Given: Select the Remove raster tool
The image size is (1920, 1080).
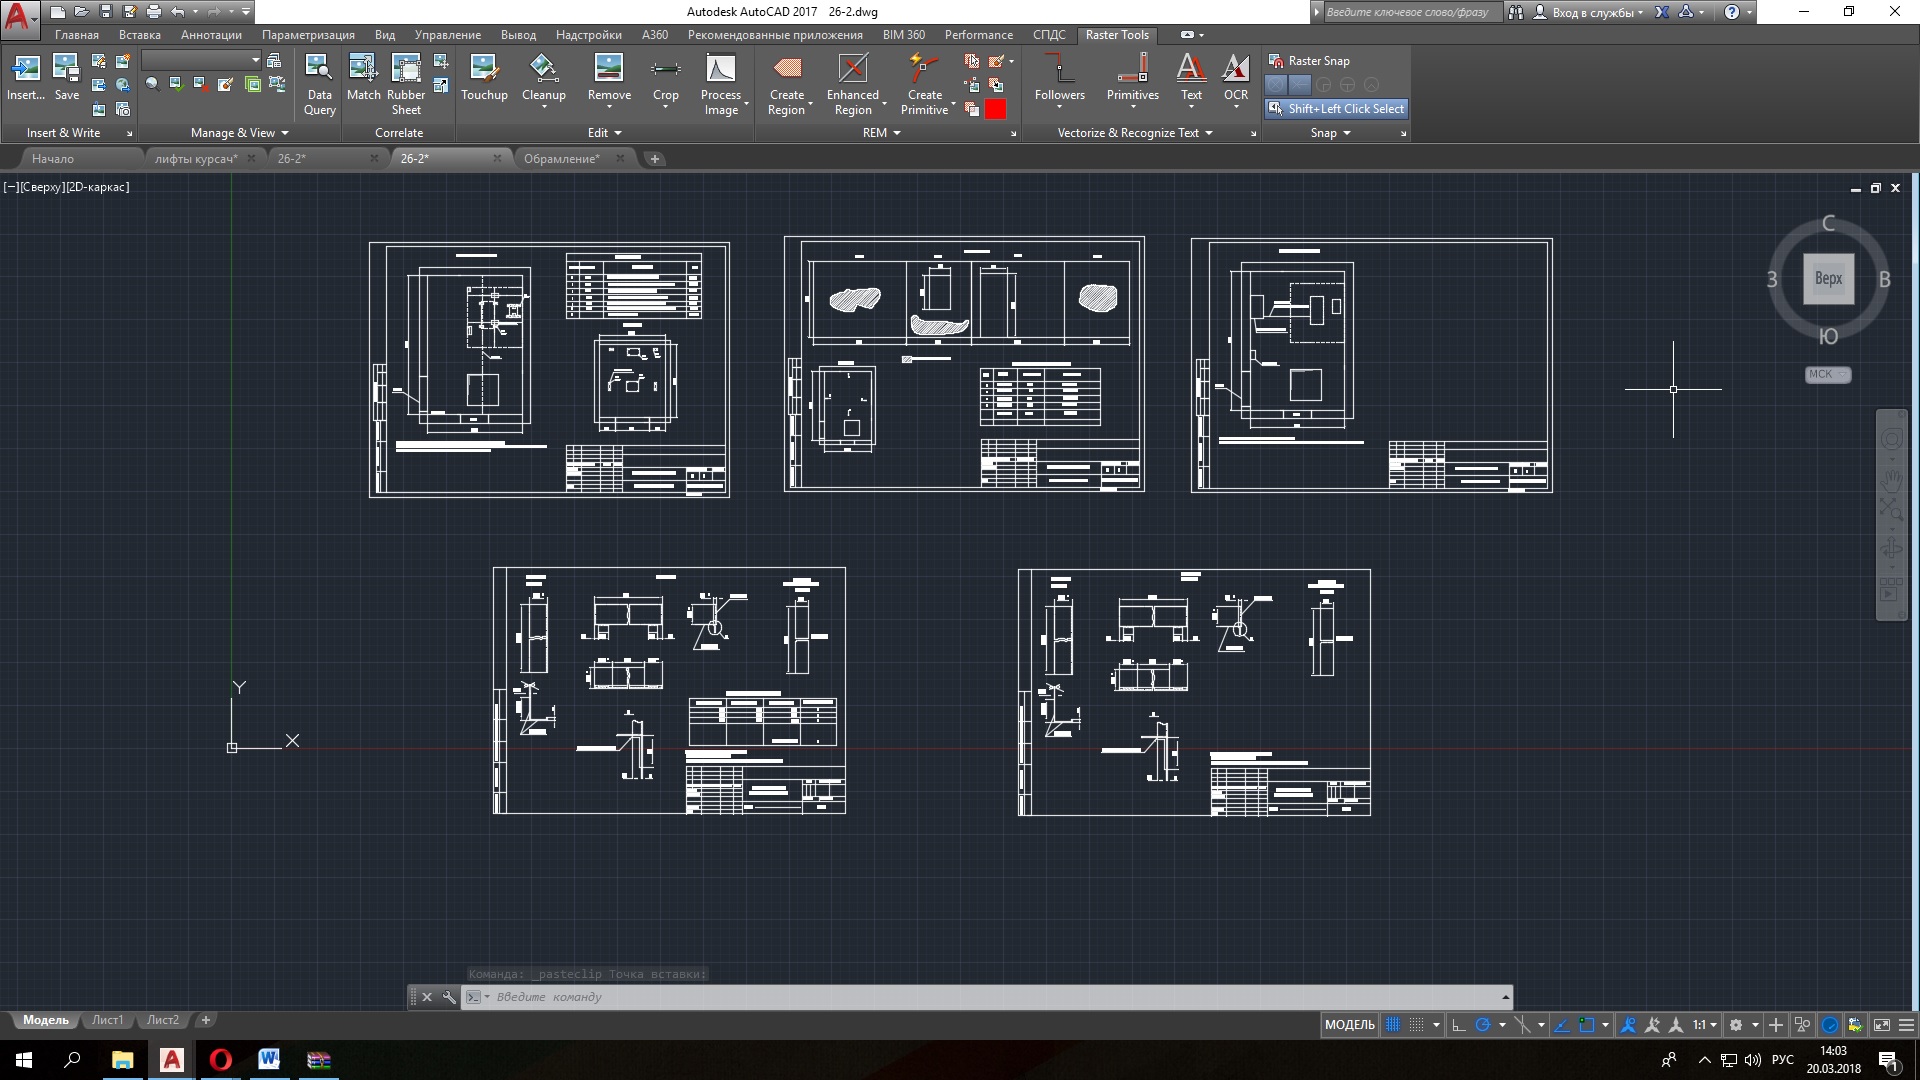Looking at the screenshot, I should coord(609,79).
